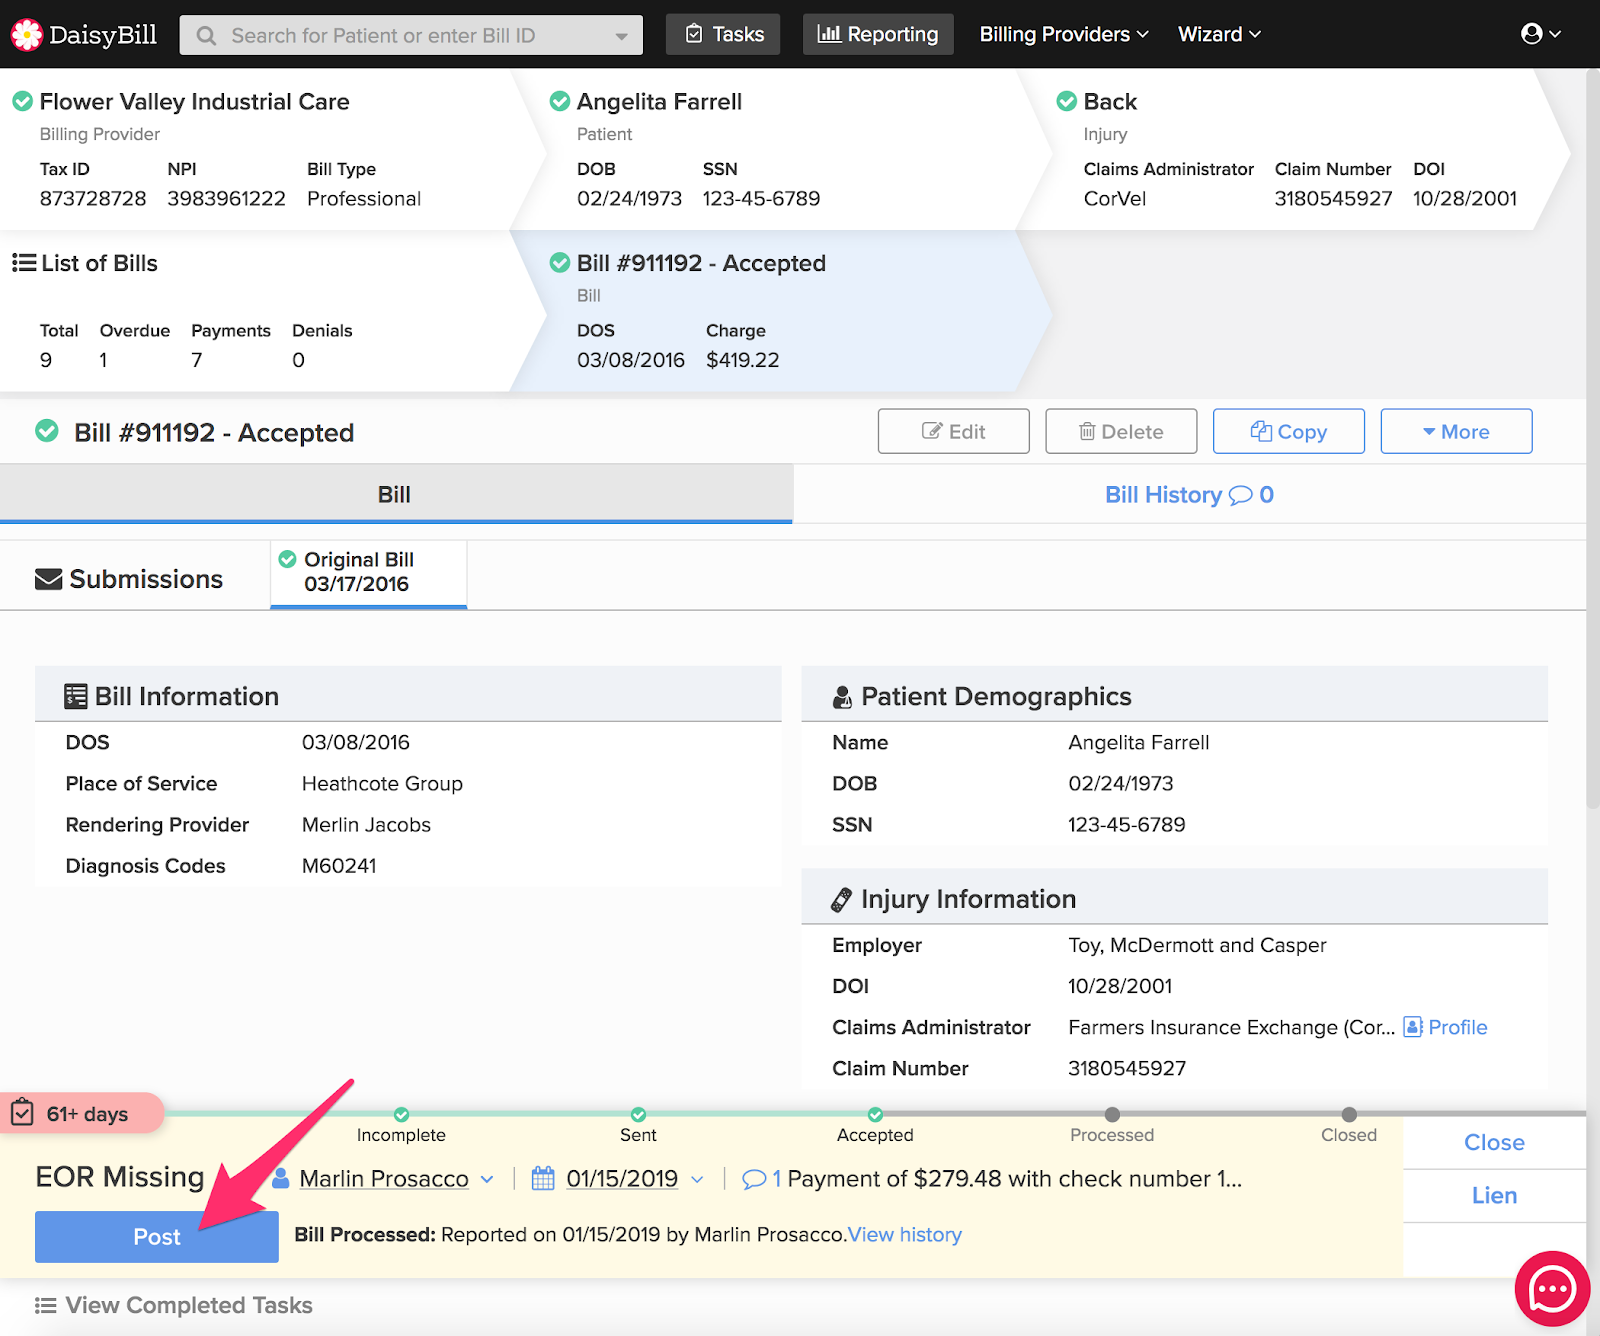Open the List of Bills
The image size is (1600, 1336).
click(99, 263)
